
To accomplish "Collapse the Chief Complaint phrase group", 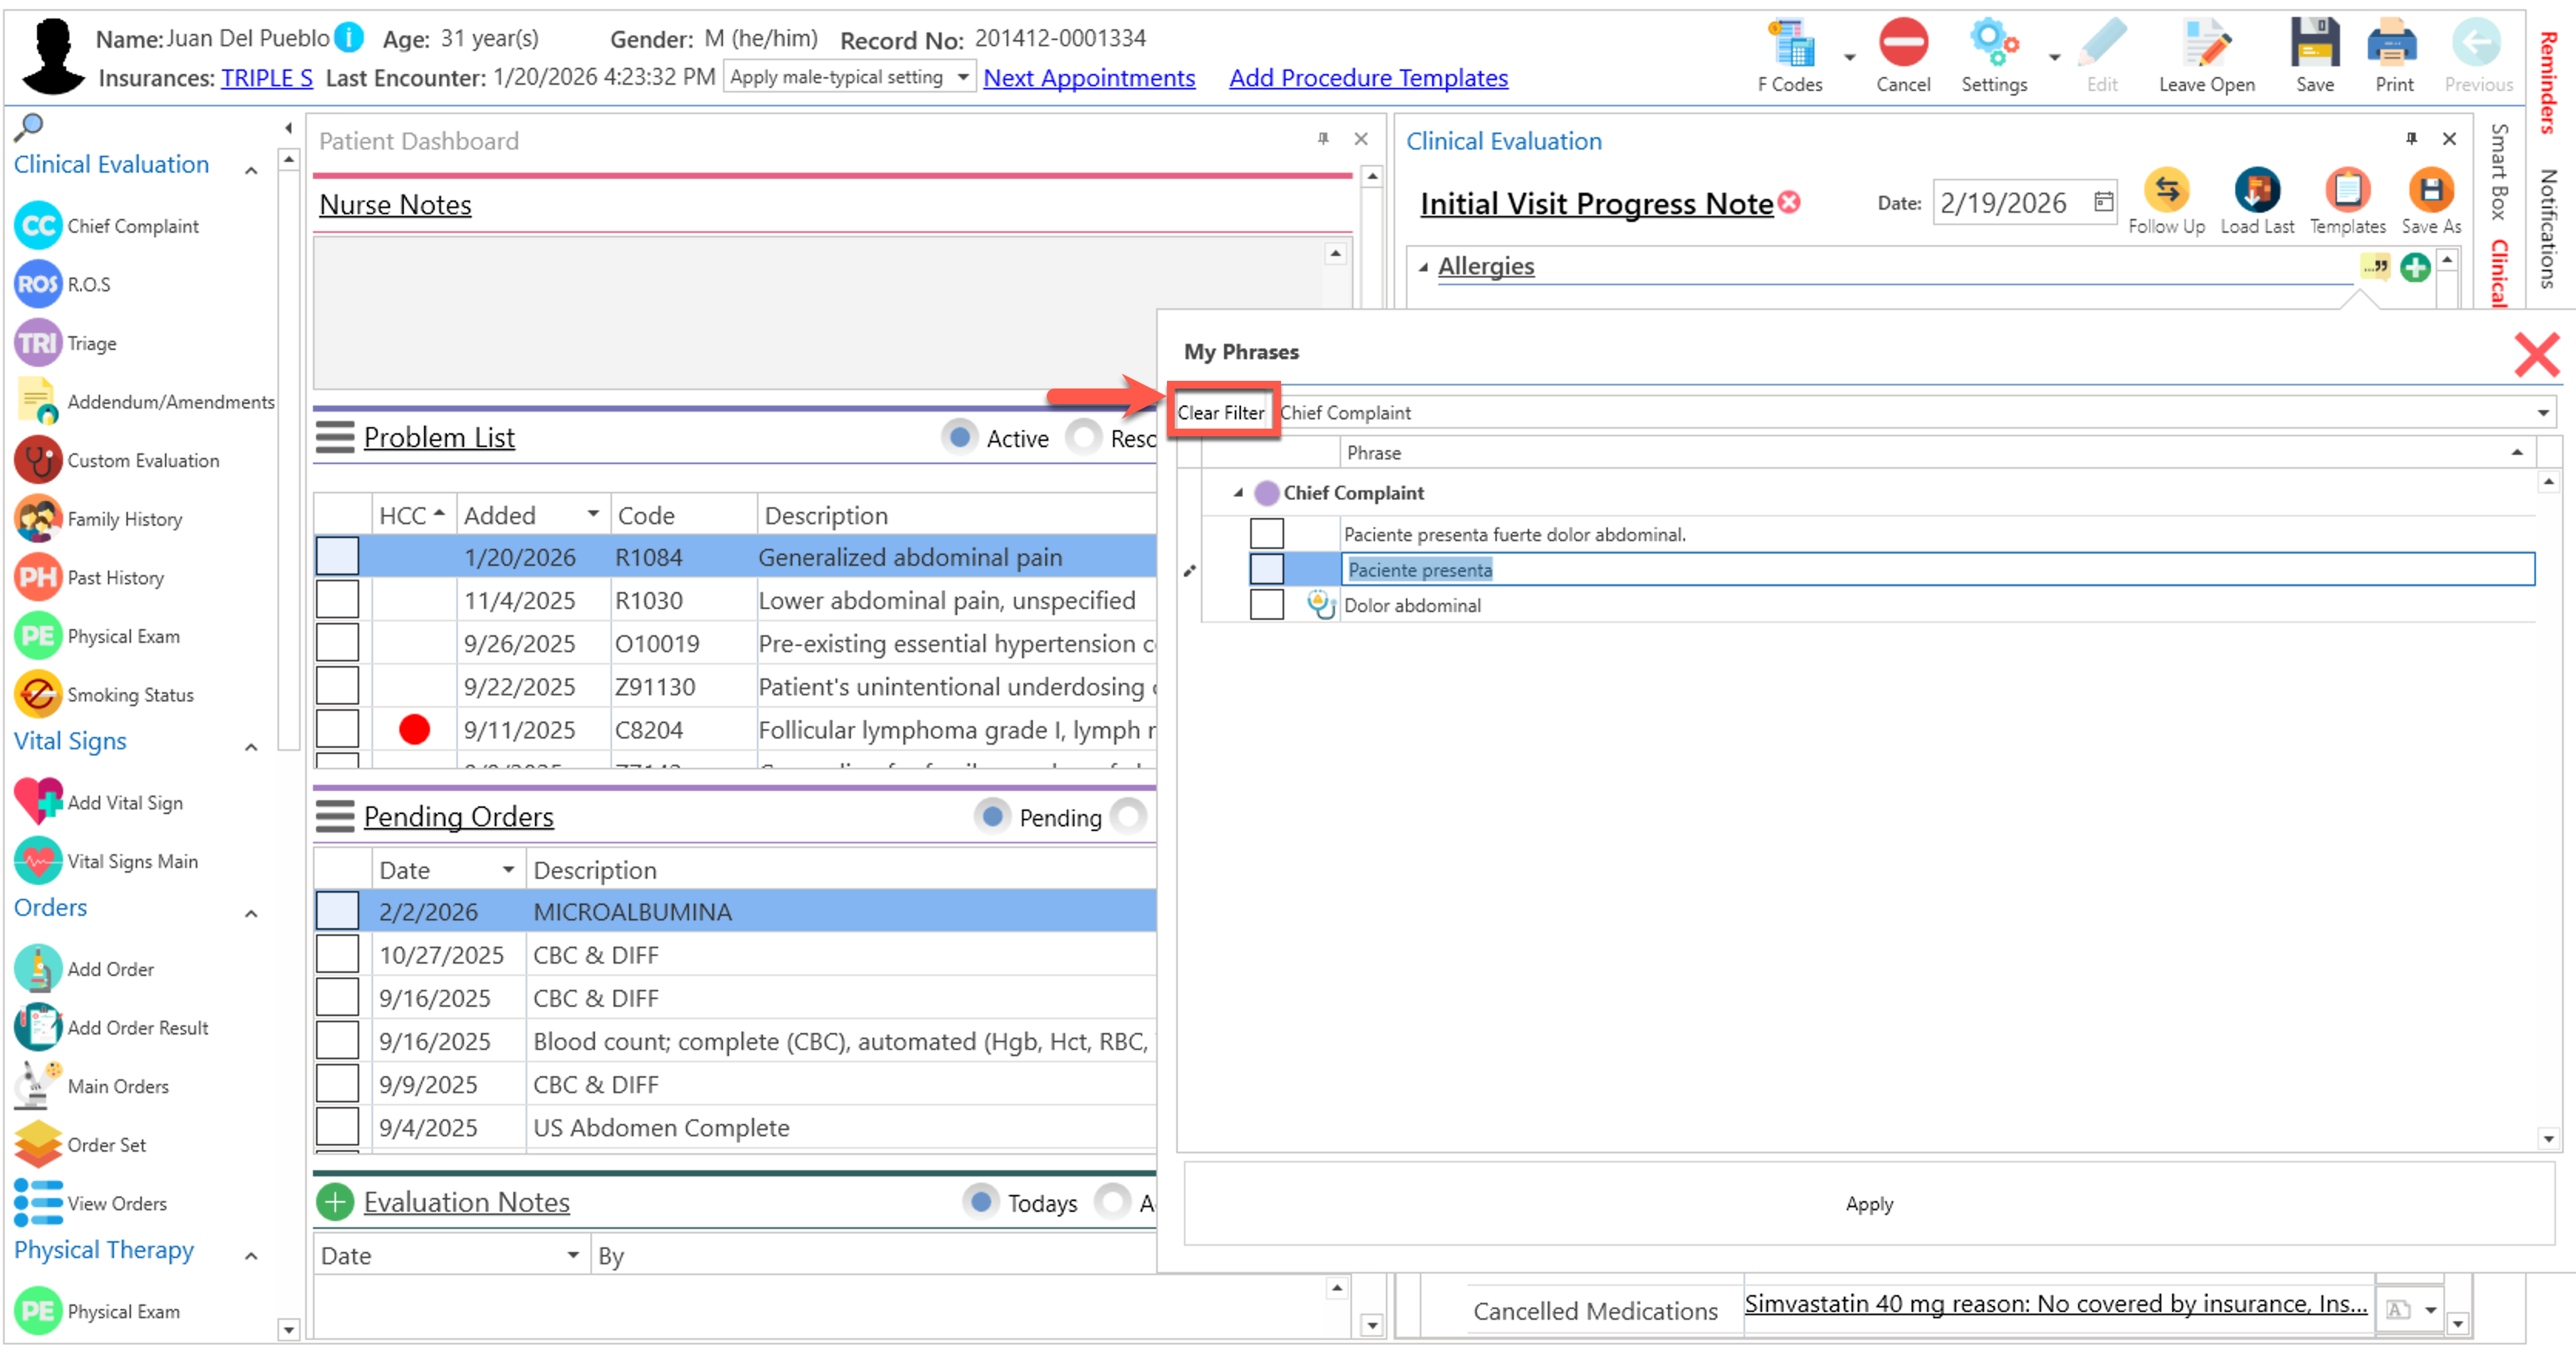I will 1238,493.
